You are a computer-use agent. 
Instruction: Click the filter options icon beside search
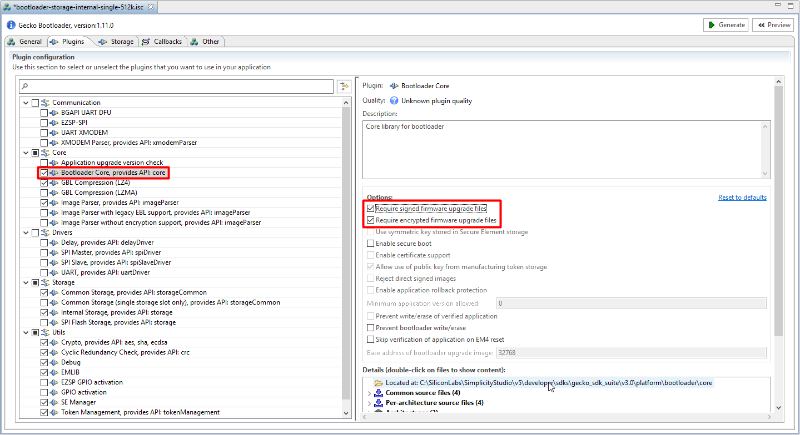(345, 86)
